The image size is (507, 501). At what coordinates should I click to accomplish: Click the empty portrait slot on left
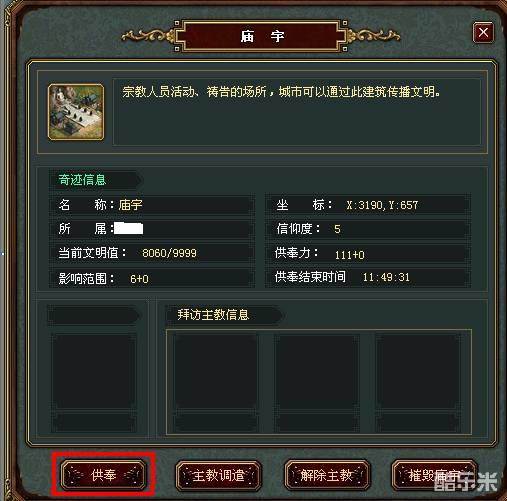click(94, 382)
